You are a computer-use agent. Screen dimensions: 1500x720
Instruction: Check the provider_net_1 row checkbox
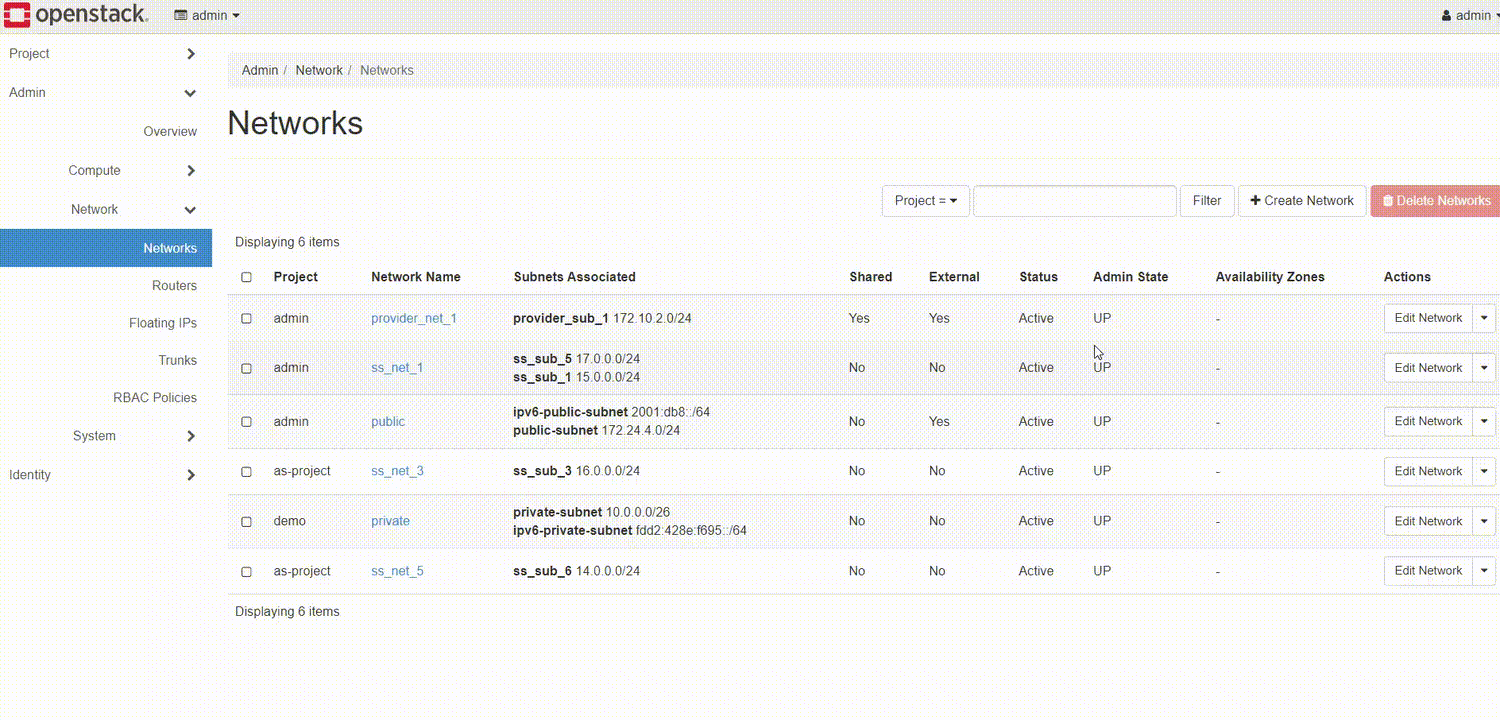pos(247,318)
